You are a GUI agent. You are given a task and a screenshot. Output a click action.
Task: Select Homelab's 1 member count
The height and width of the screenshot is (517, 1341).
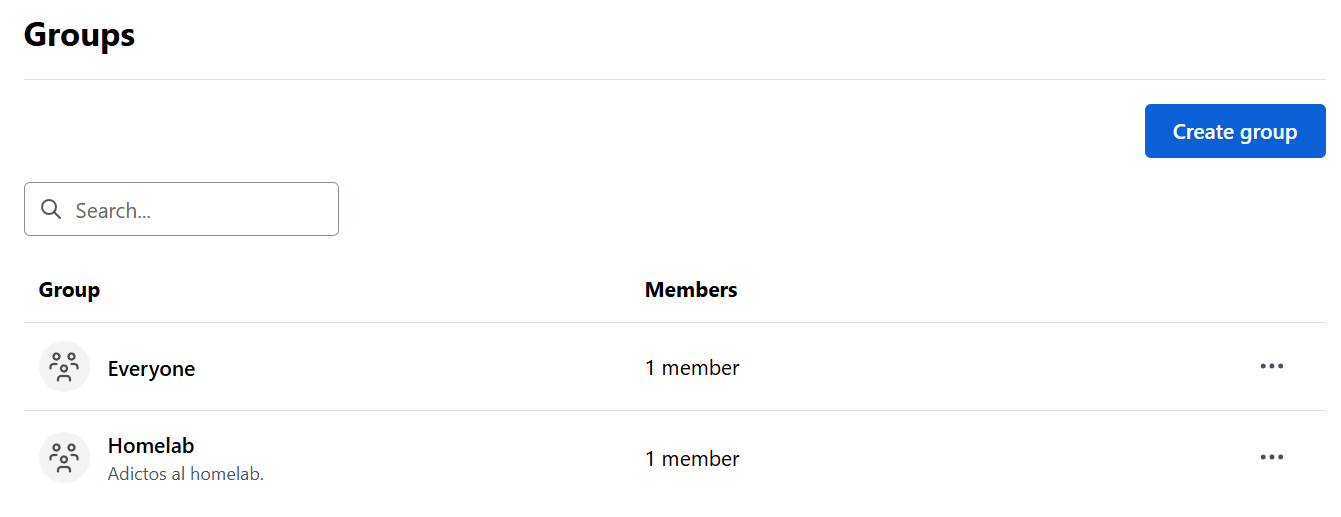692,459
